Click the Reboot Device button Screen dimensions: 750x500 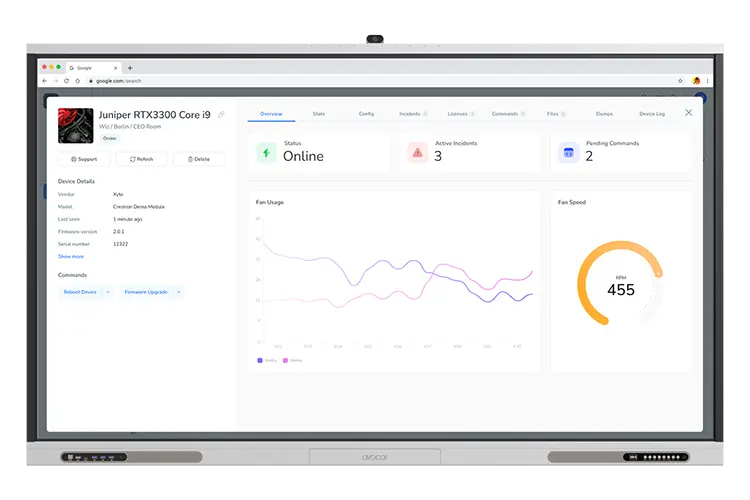click(80, 292)
